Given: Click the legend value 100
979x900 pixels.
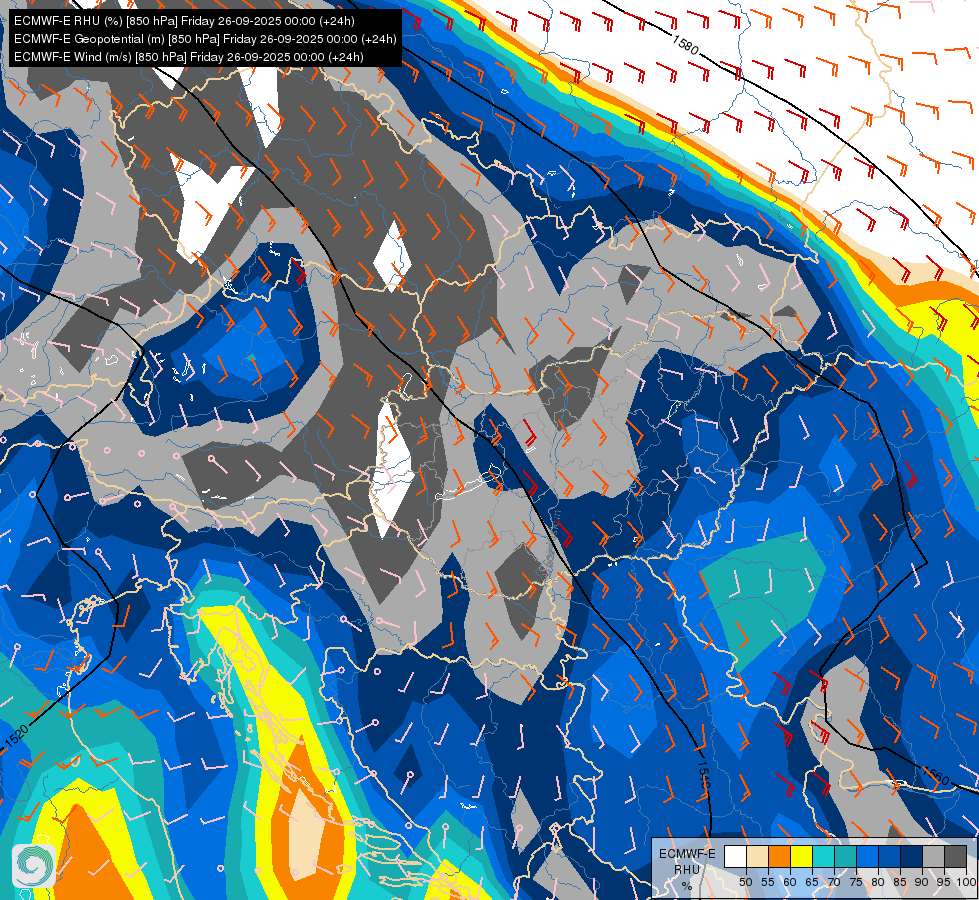Looking at the screenshot, I should (x=966, y=882).
